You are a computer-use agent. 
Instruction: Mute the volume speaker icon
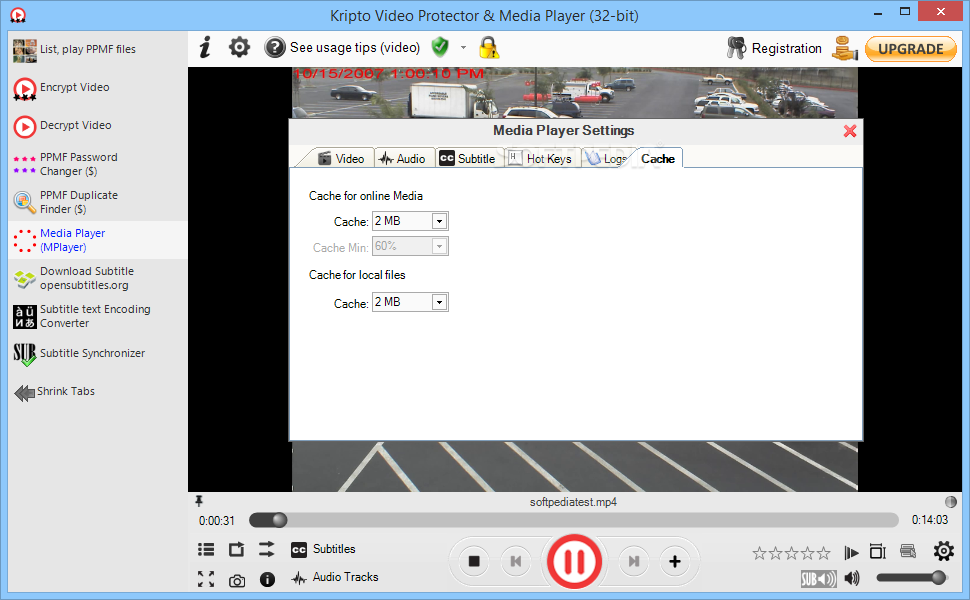click(852, 578)
